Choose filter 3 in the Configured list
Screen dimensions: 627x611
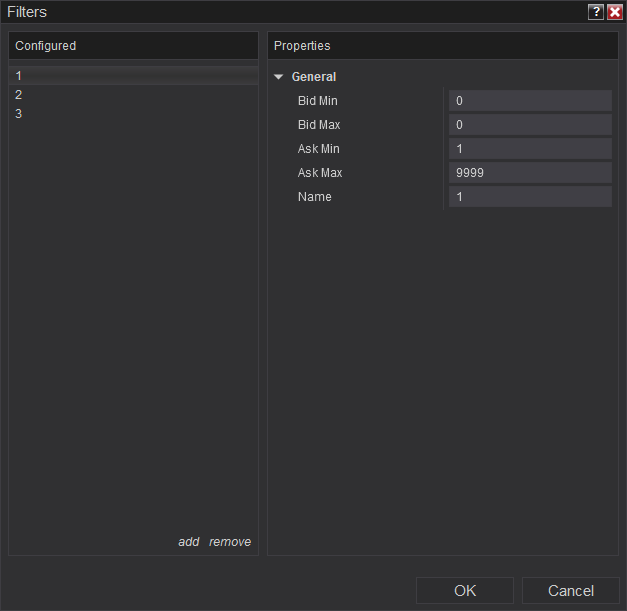coord(19,114)
